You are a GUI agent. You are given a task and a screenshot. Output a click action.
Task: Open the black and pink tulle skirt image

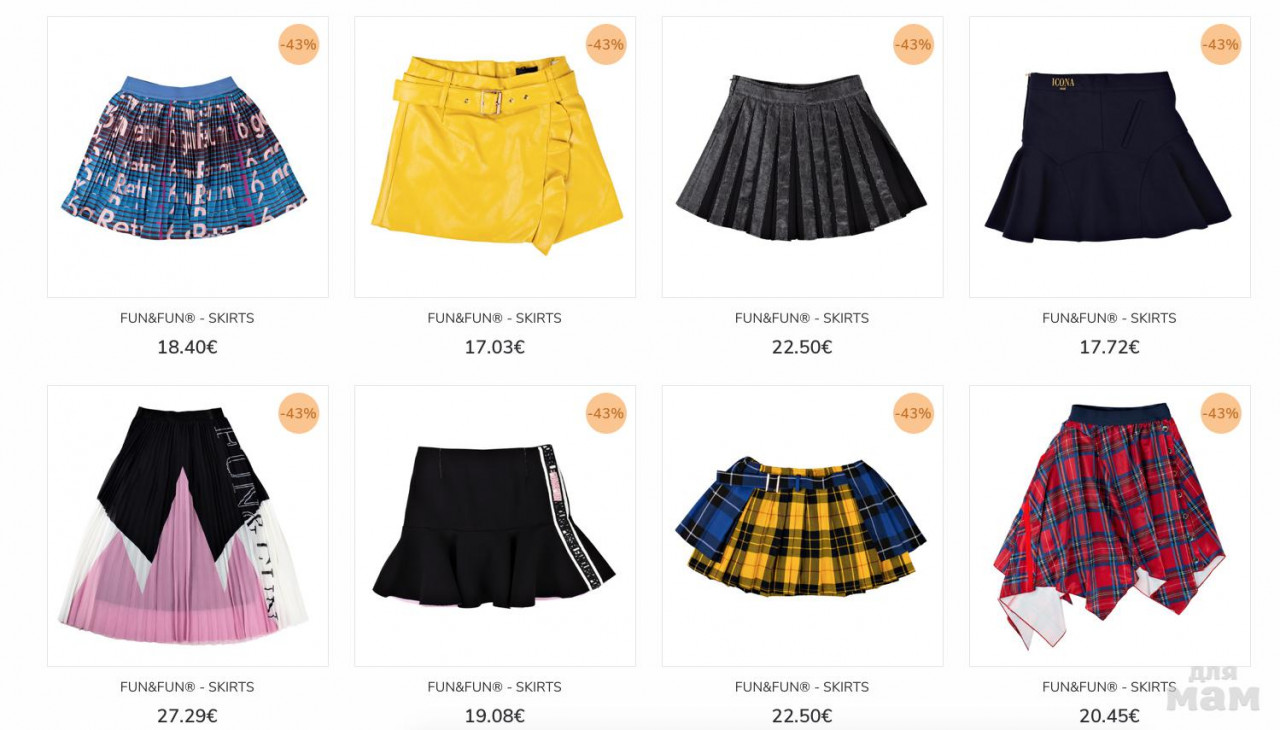(188, 526)
